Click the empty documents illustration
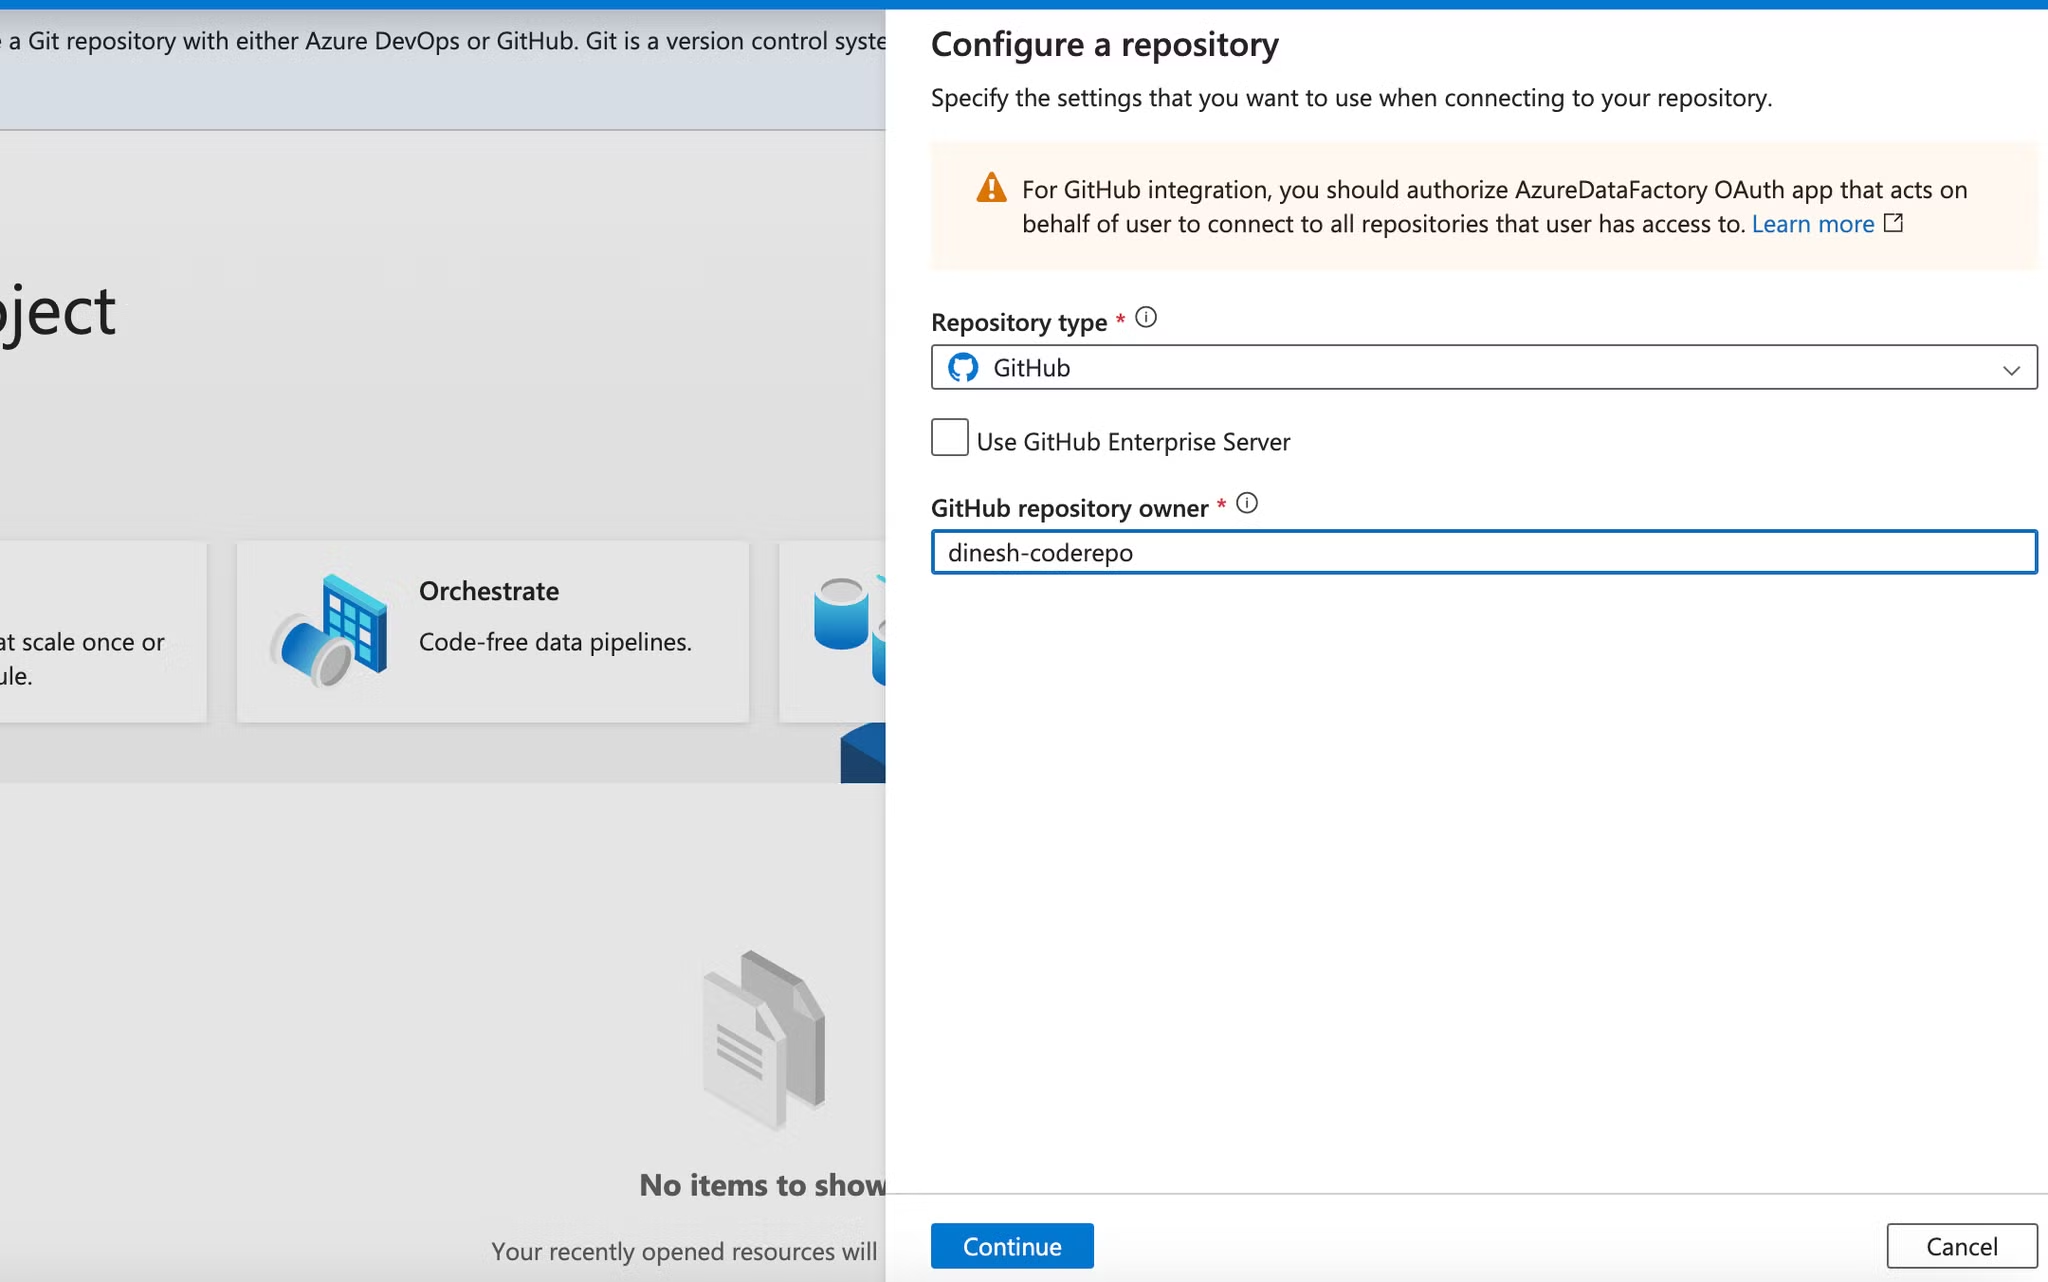The width and height of the screenshot is (2048, 1282). point(765,1040)
